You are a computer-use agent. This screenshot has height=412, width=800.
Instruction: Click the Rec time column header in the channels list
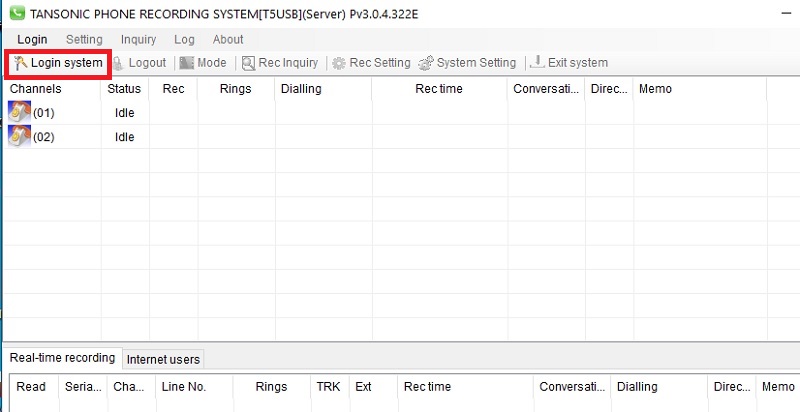(x=438, y=89)
